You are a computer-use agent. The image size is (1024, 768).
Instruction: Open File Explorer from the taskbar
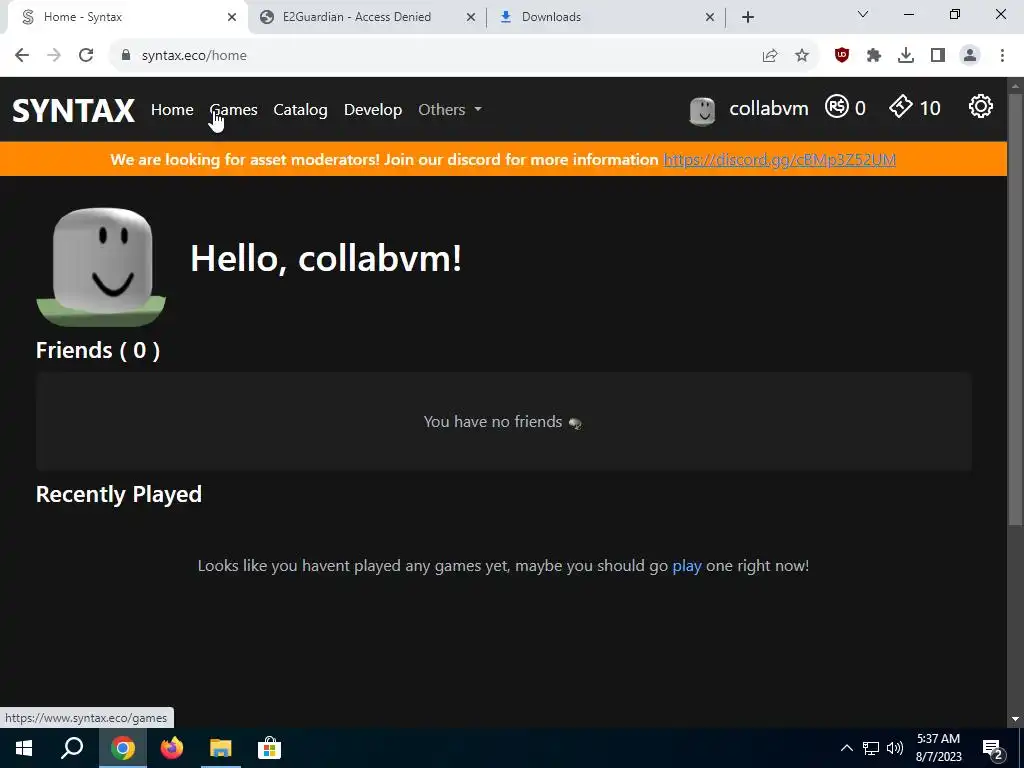tap(221, 748)
